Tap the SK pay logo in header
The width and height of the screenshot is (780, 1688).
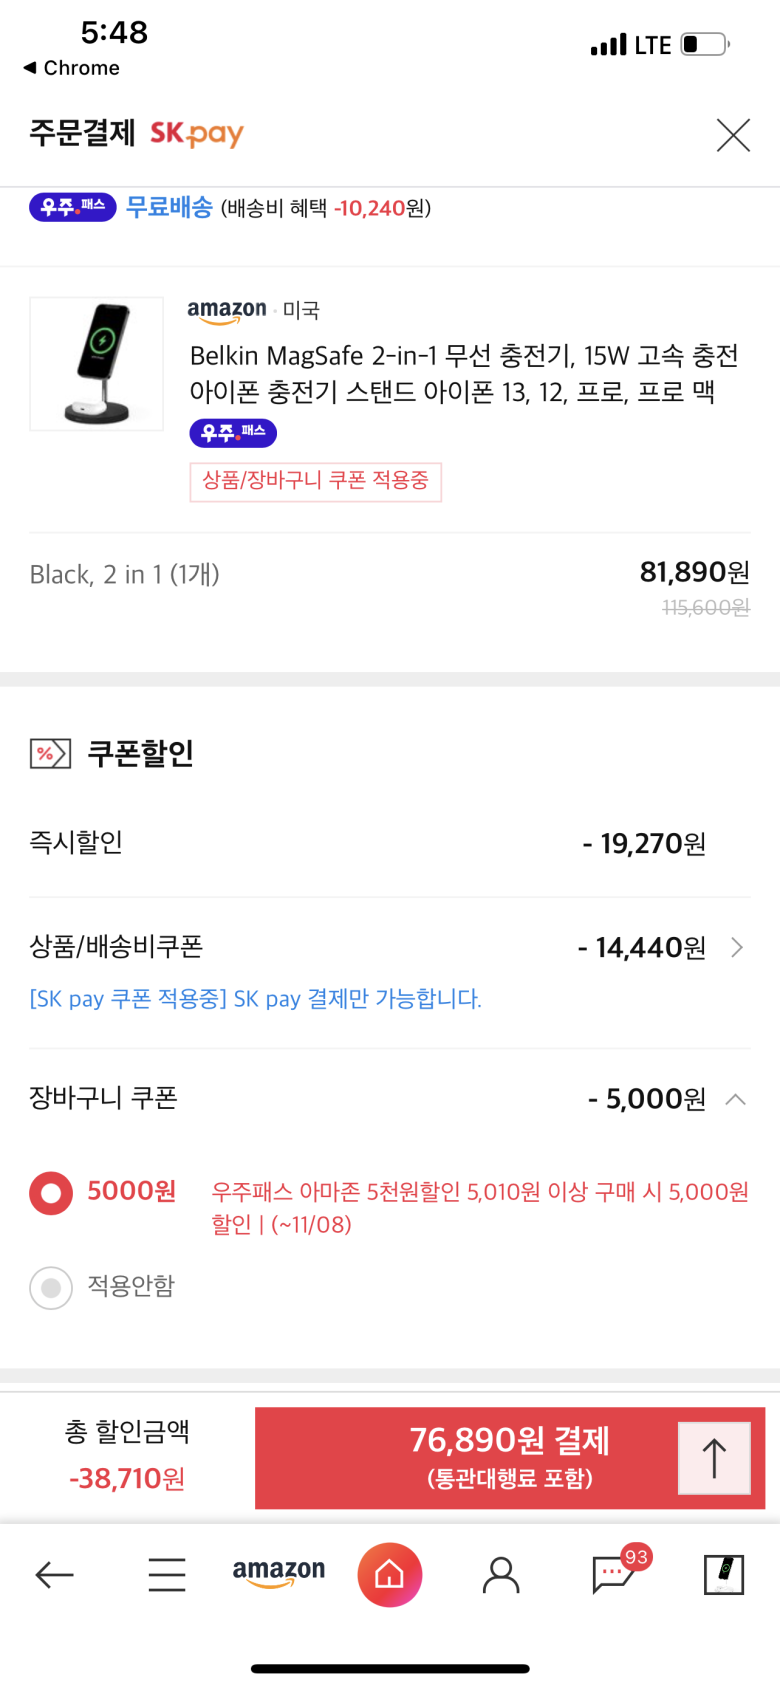(197, 134)
